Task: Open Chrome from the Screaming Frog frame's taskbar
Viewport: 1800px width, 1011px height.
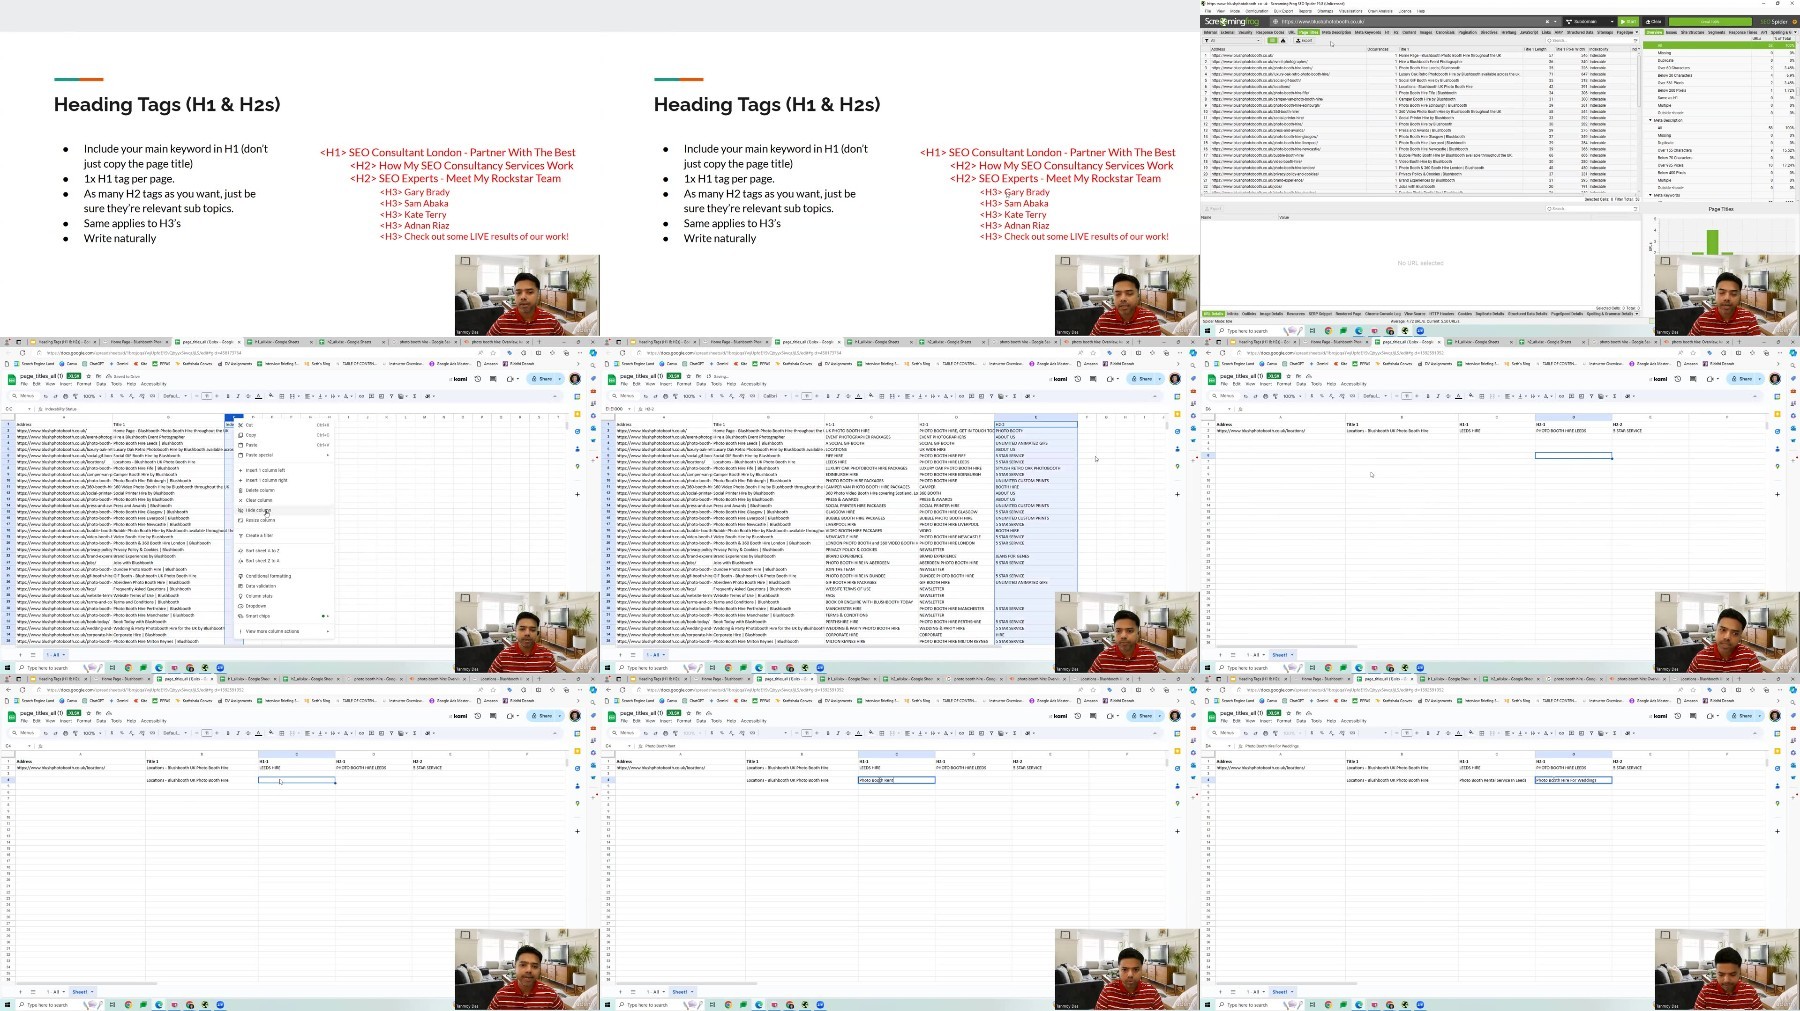Action: tap(1328, 331)
